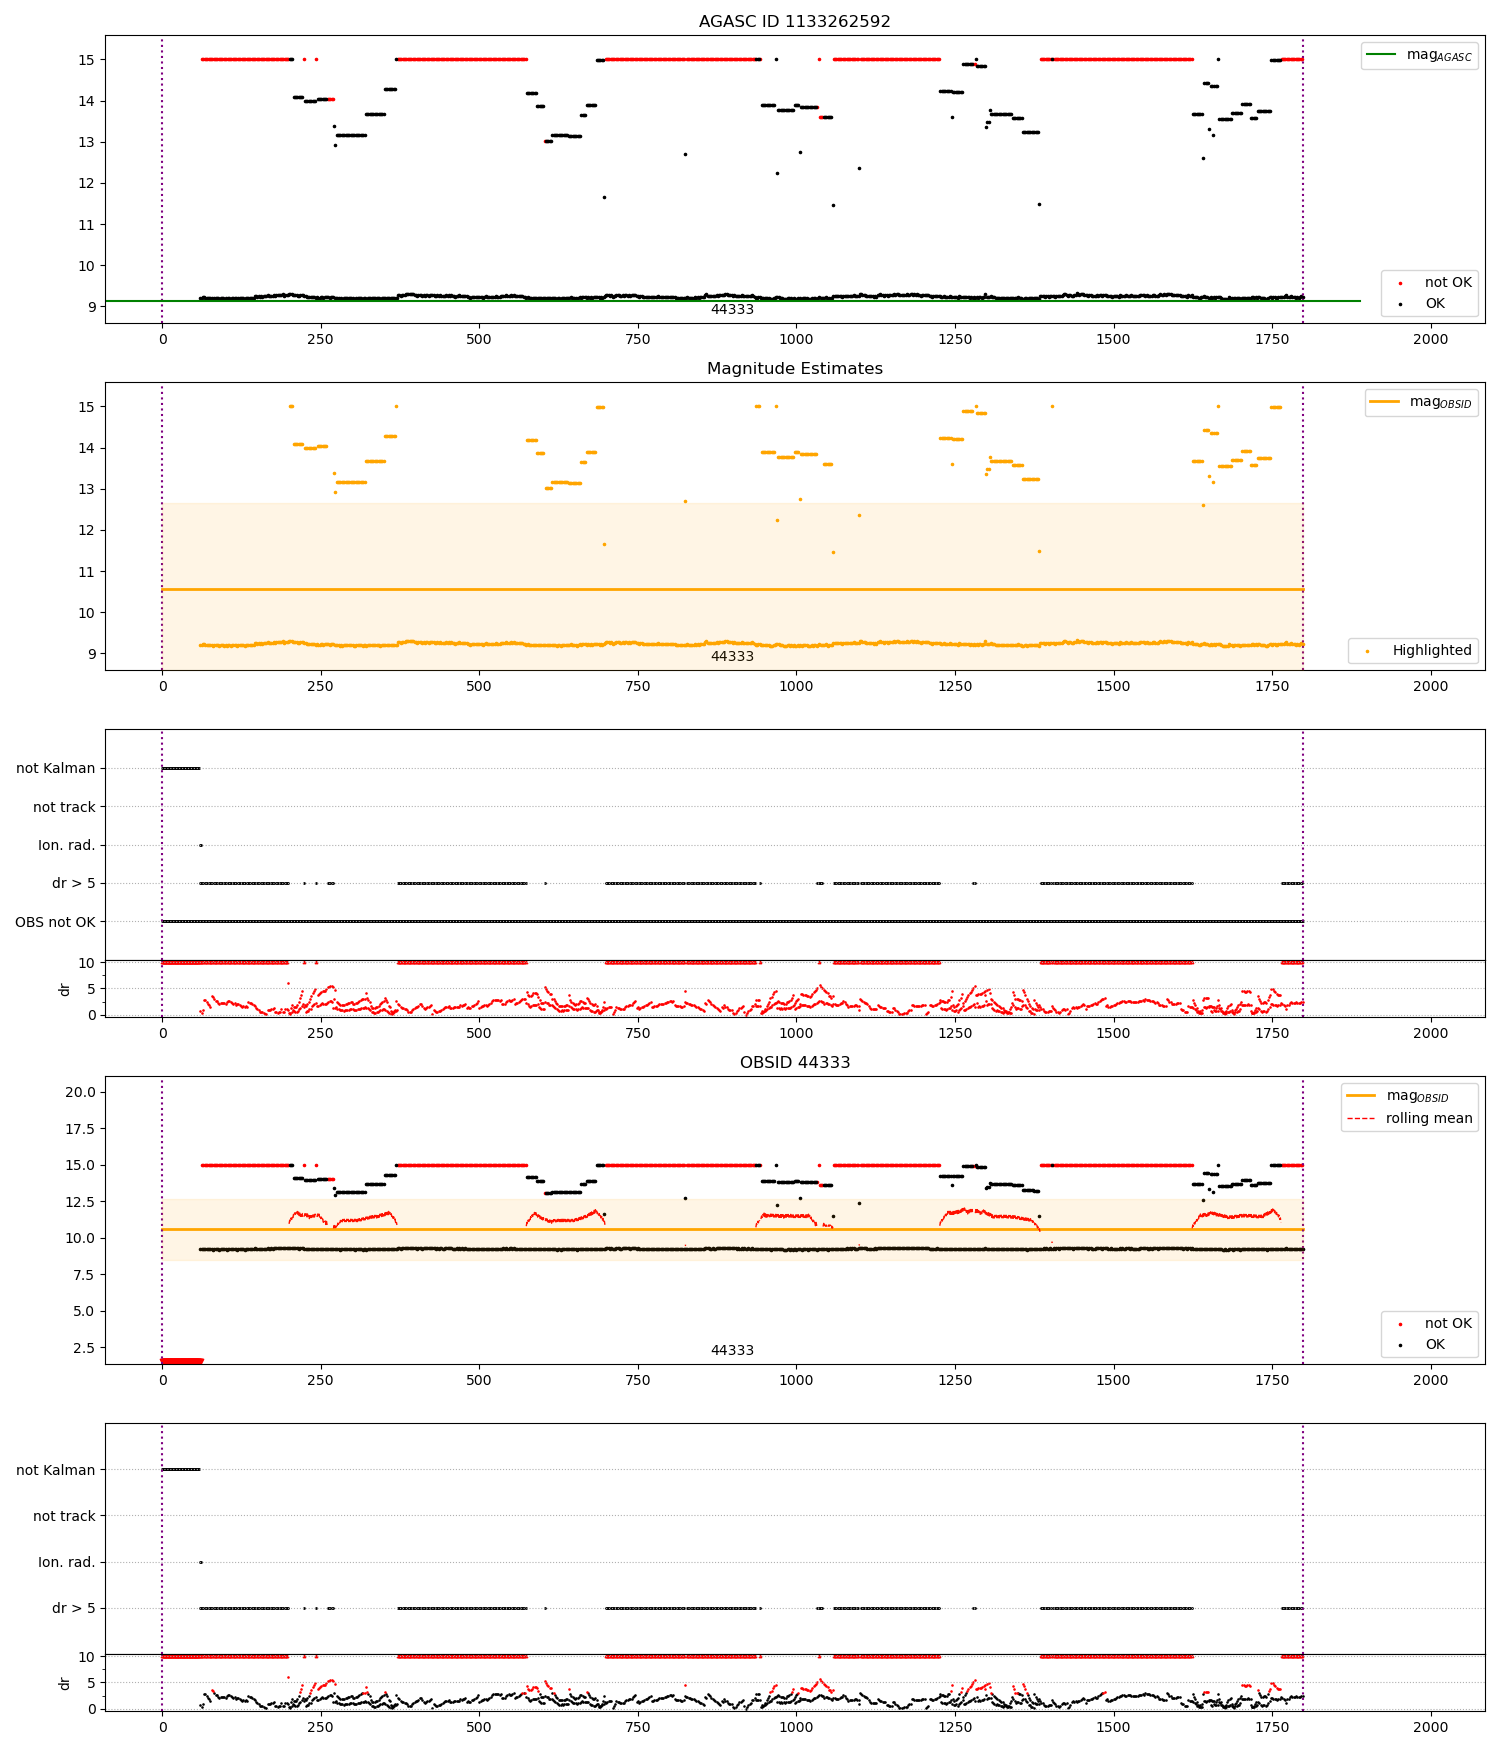Click the '20.0' y-axis tick label

click(80, 1092)
